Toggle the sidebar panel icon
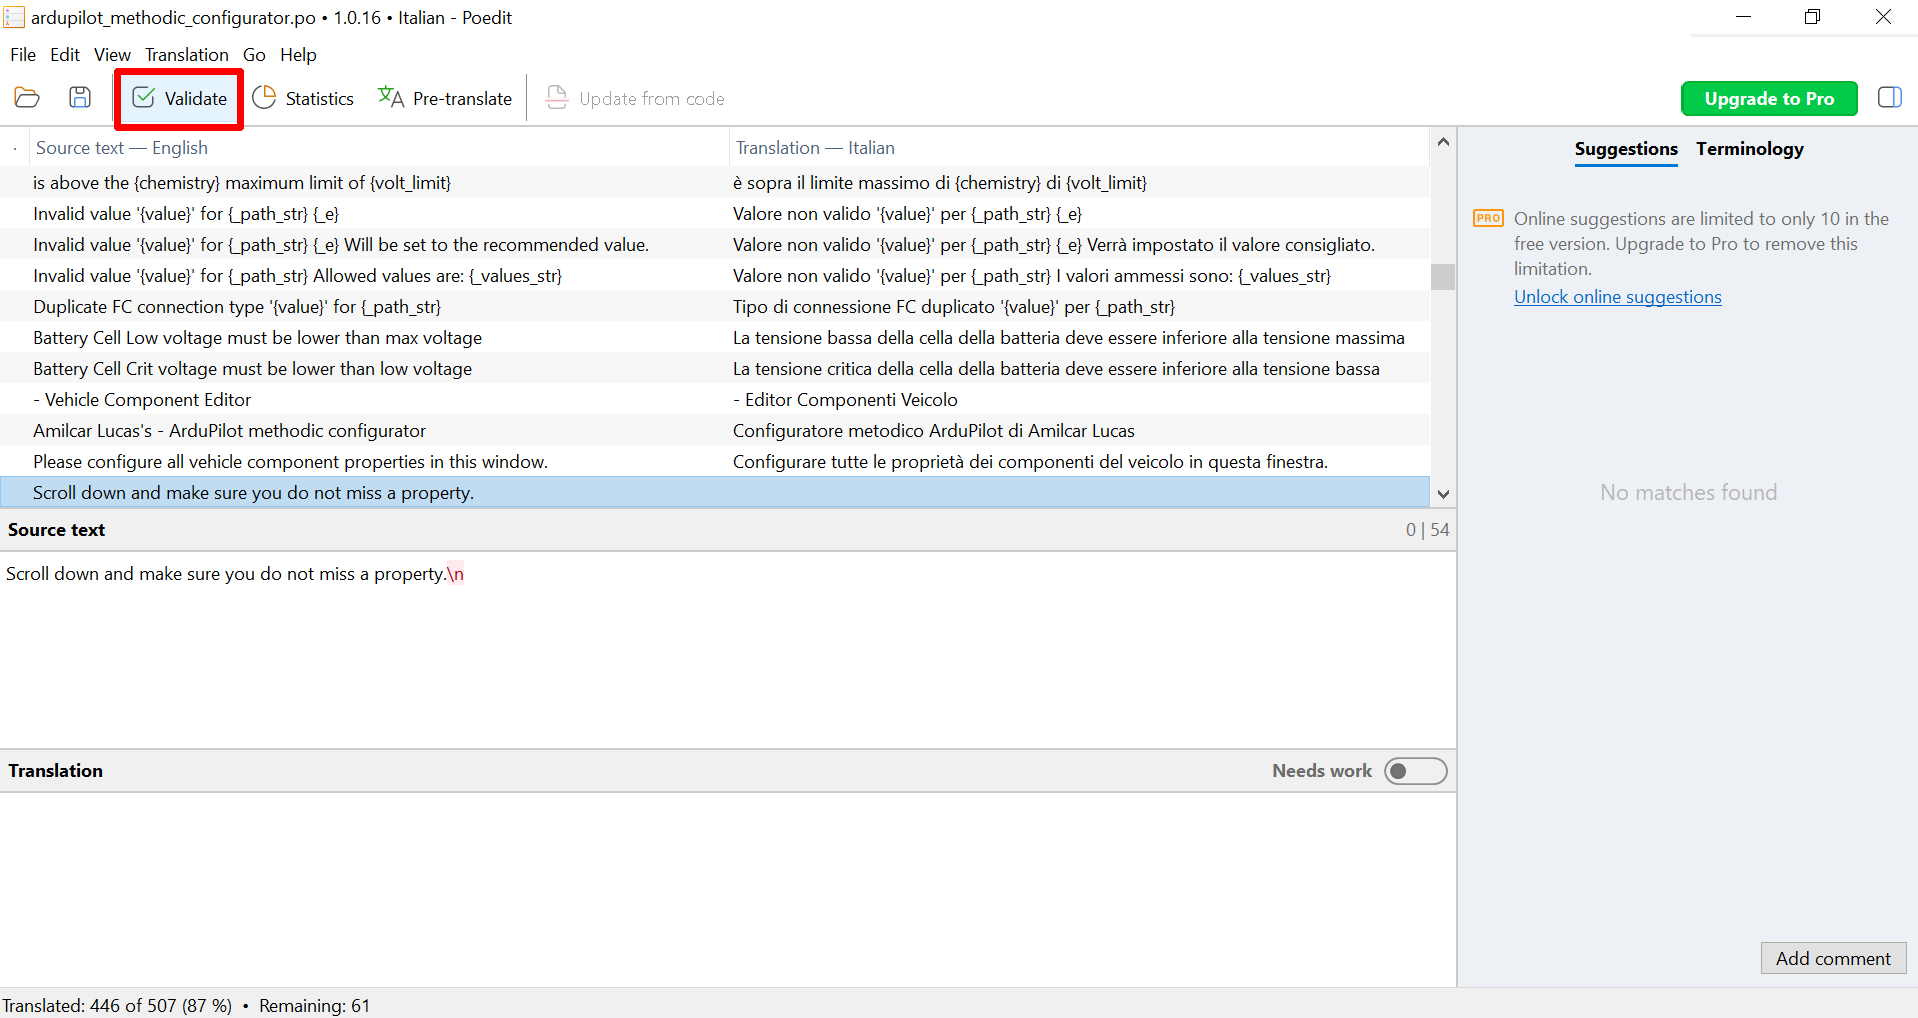Viewport: 1918px width, 1018px height. [1889, 98]
